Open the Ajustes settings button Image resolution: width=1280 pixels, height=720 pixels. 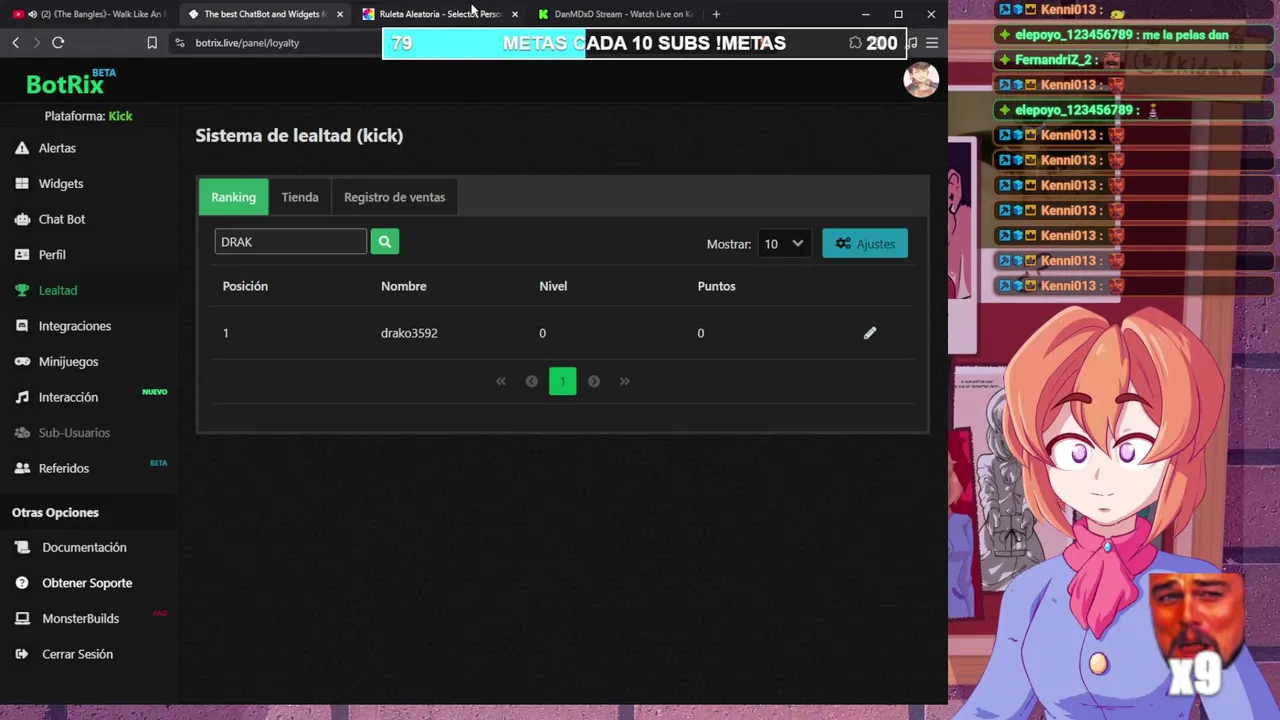coord(865,243)
